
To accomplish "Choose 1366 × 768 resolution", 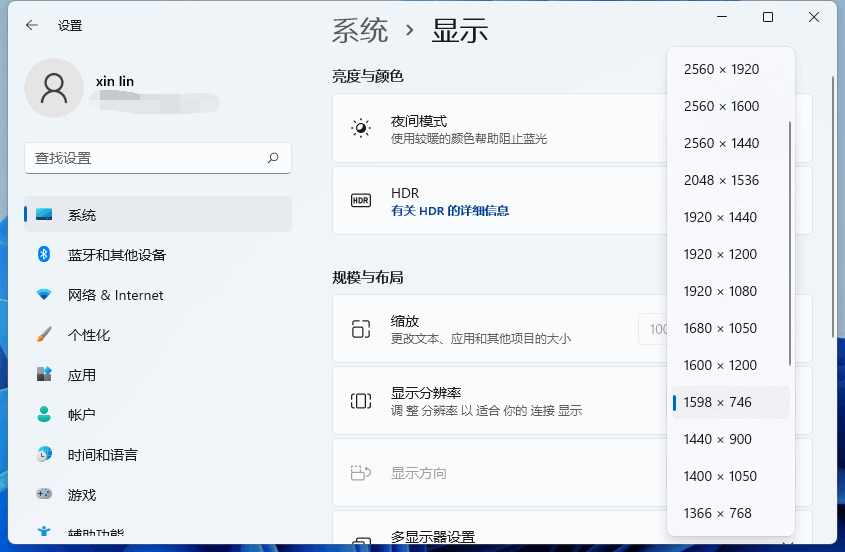I will click(731, 513).
